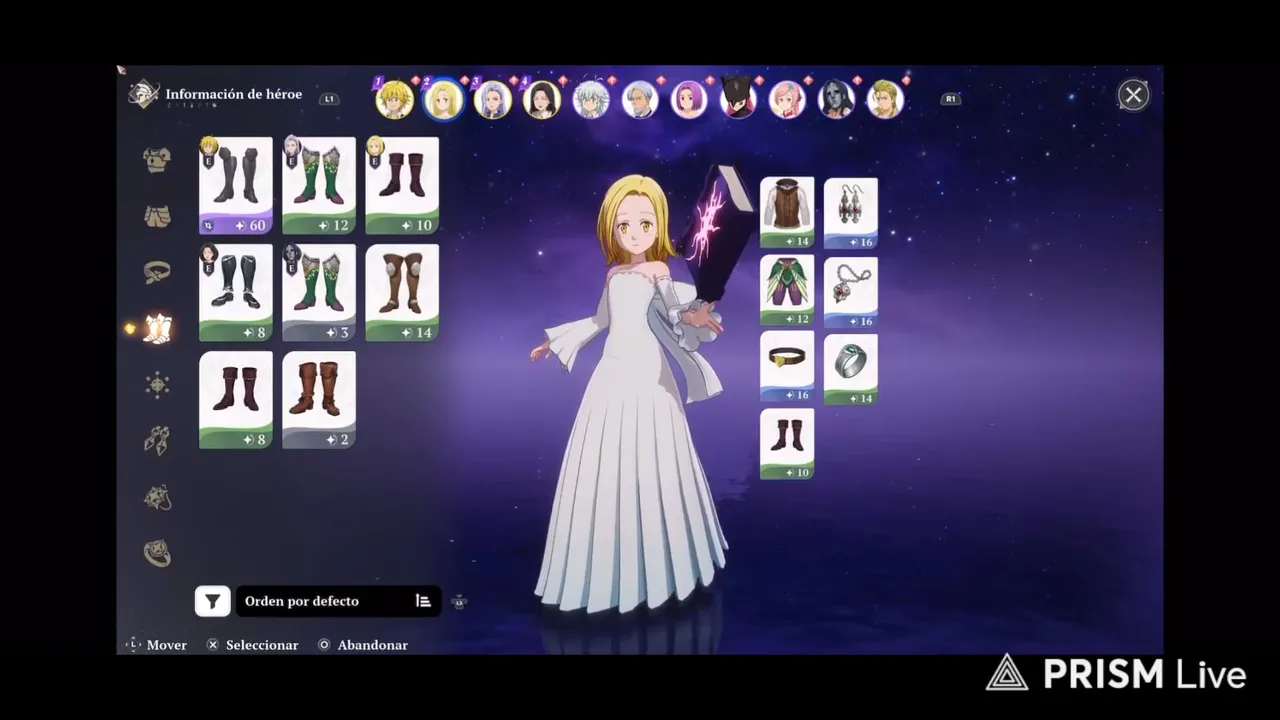Click the Abandonar prompt
1280x720 pixels.
[363, 645]
